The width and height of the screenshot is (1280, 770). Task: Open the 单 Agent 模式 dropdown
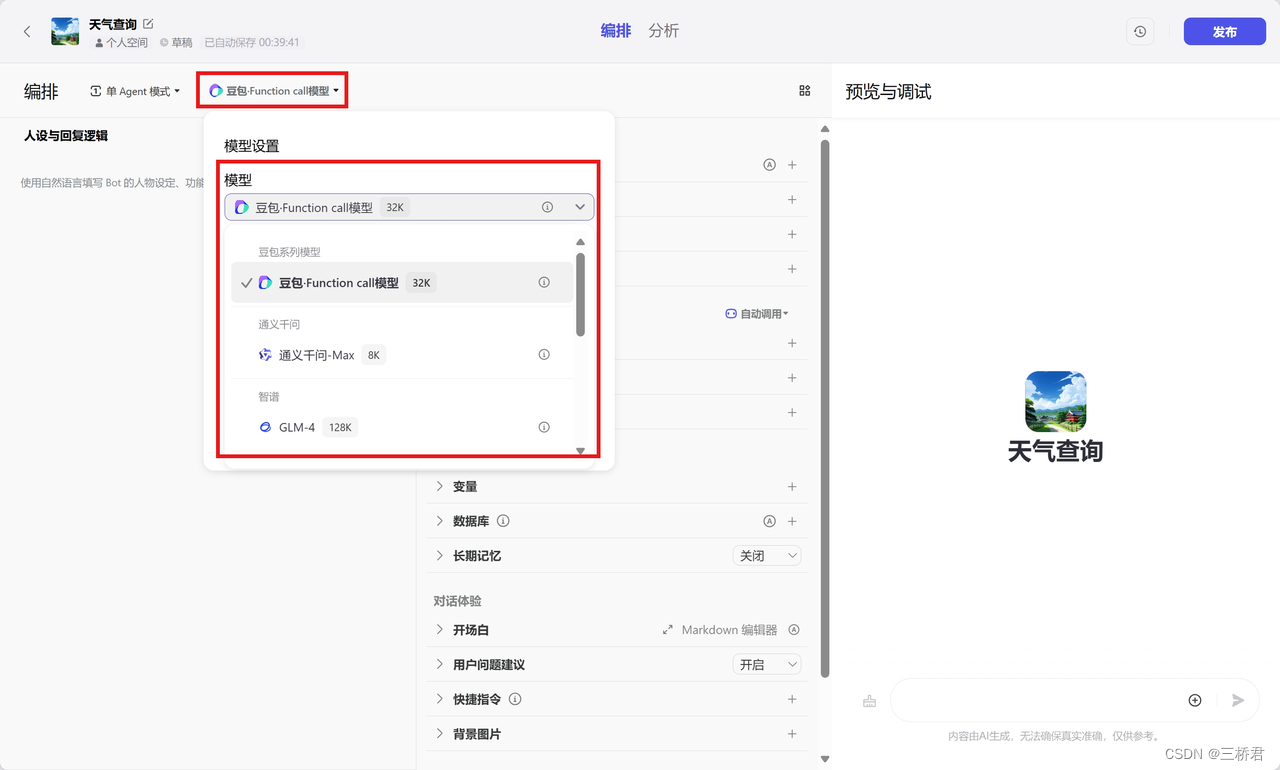point(135,91)
